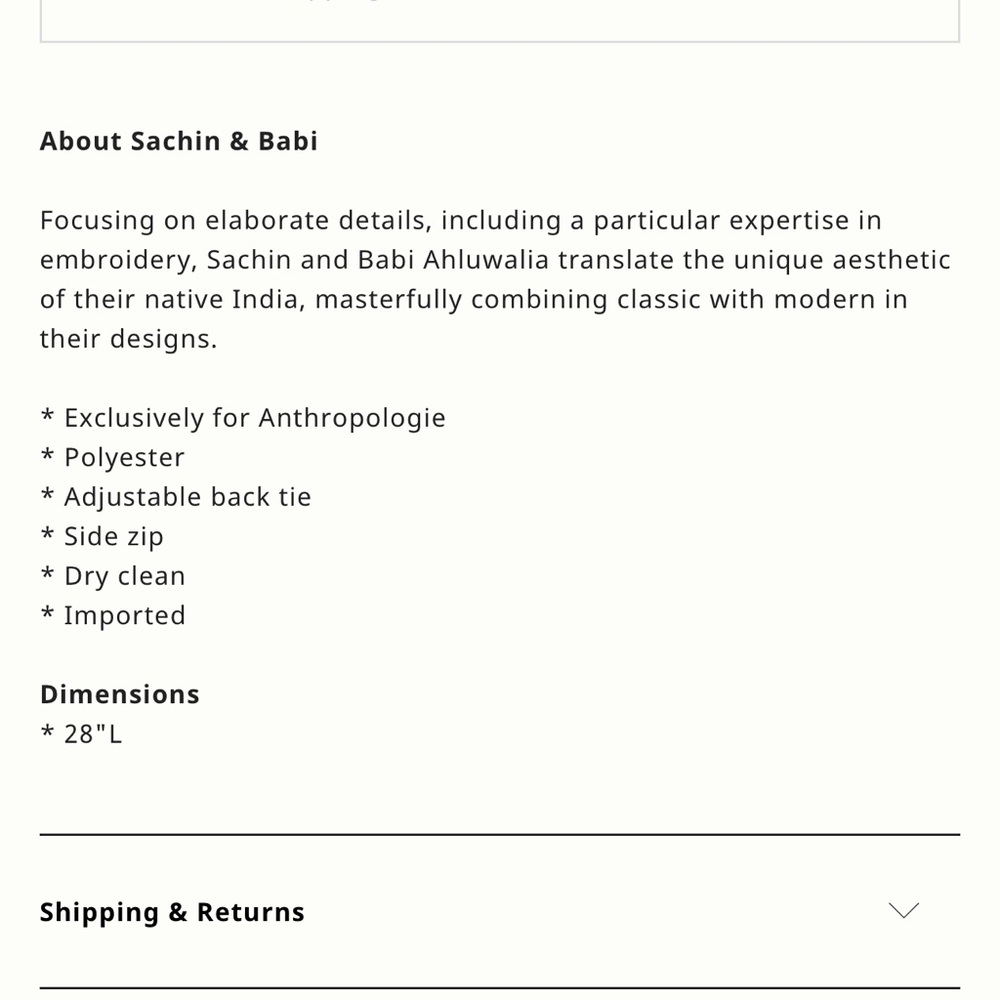The width and height of the screenshot is (1000, 1000).
Task: Click the text 'their designs.'
Action: point(129,339)
